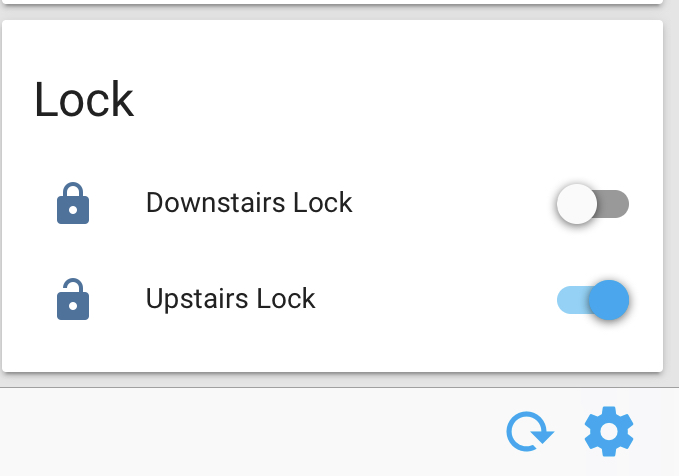This screenshot has width=679, height=476.
Task: Reload the dashboard with the circular arrow
Action: (530, 432)
